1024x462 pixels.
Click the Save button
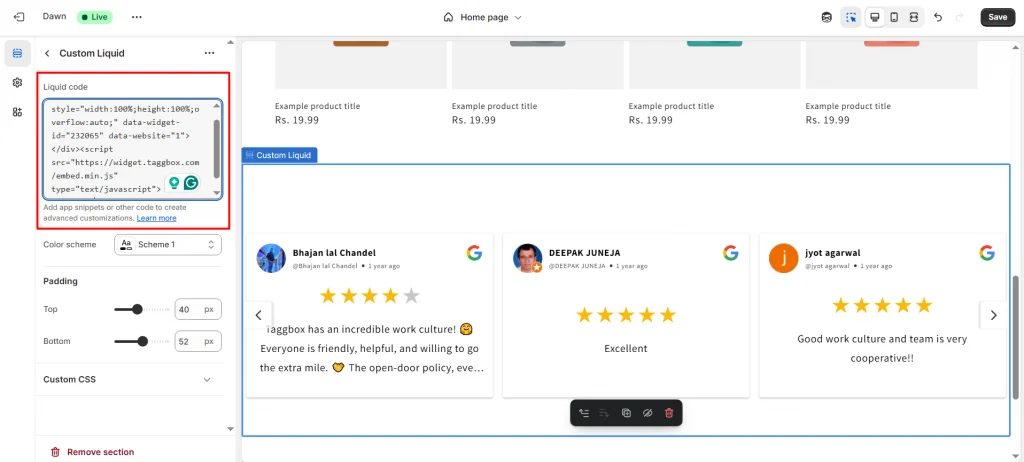coord(997,17)
